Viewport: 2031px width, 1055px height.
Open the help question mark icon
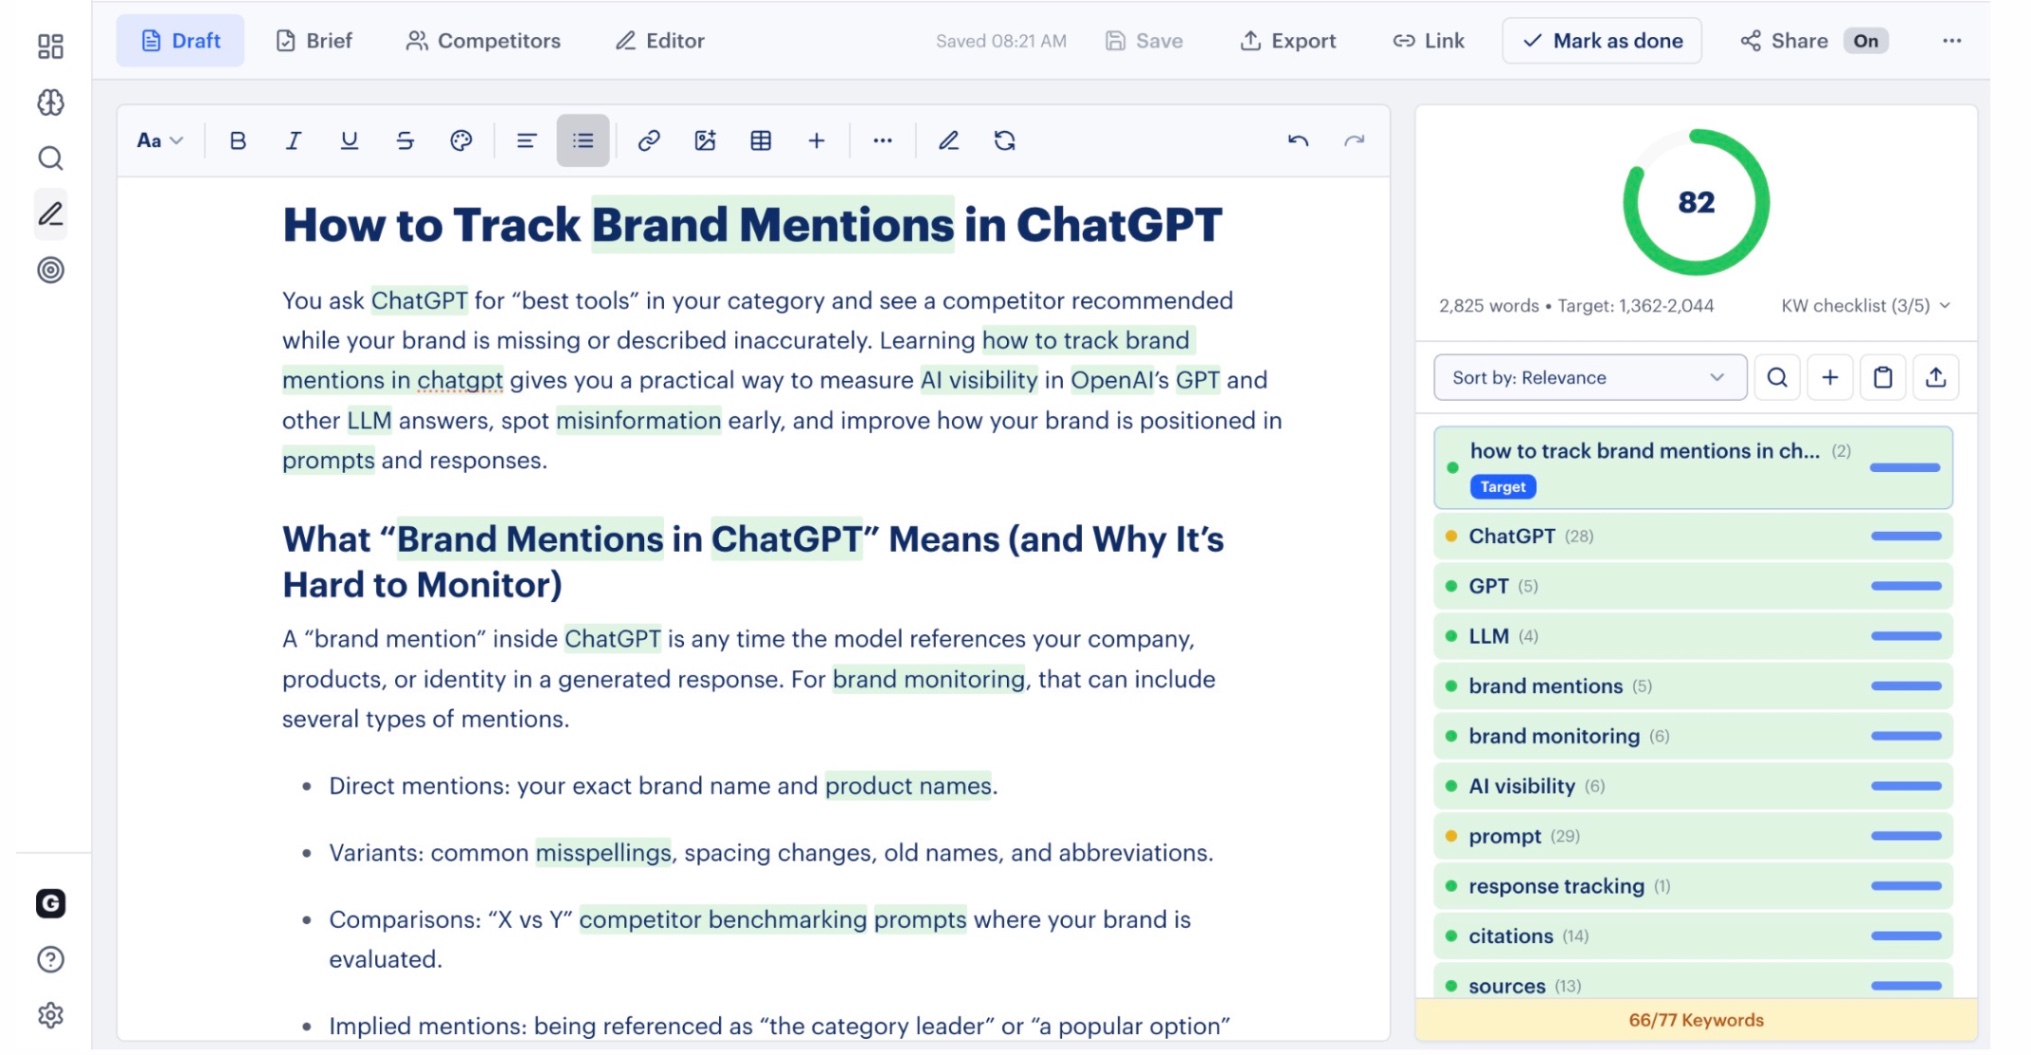[x=50, y=960]
